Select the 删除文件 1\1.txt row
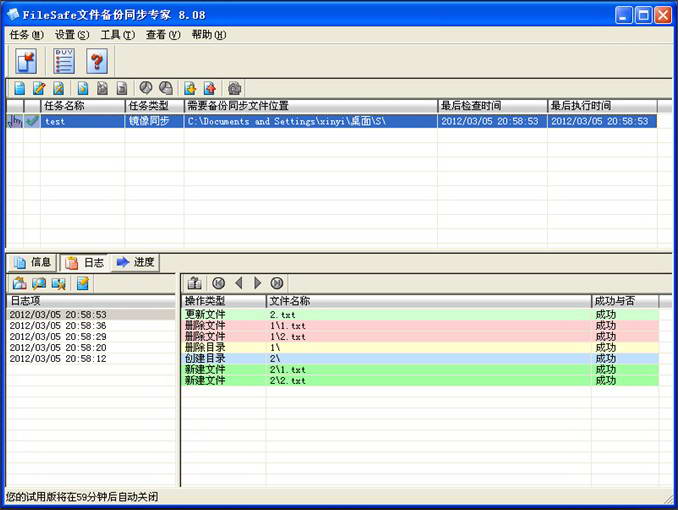678x510 pixels. [420, 325]
